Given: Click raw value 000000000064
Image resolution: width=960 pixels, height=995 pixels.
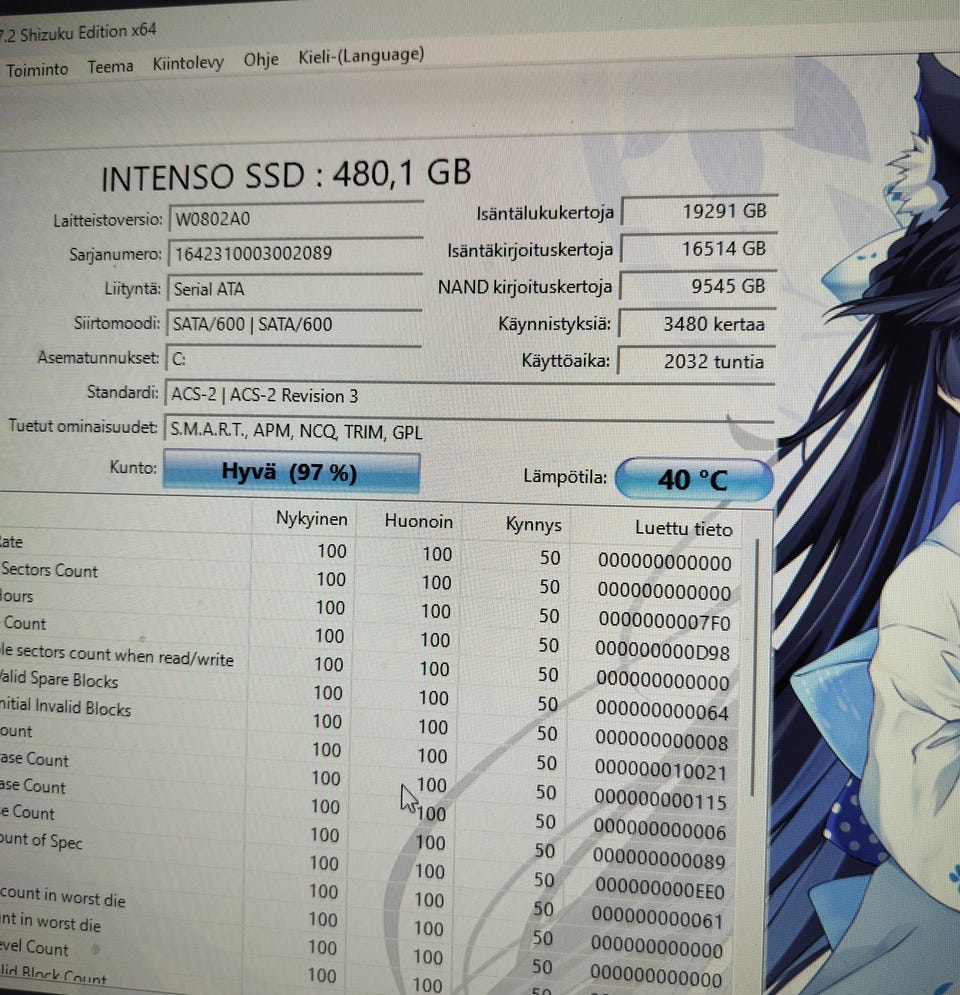Looking at the screenshot, I should 662,711.
